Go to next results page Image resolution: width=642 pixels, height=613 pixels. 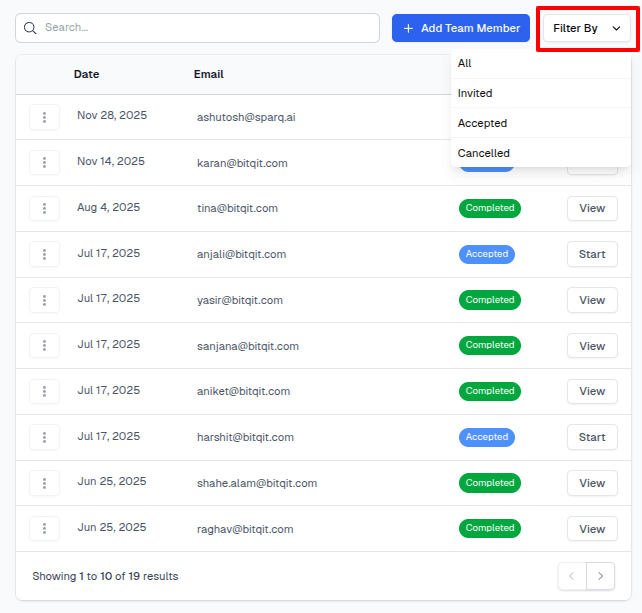[x=600, y=576]
